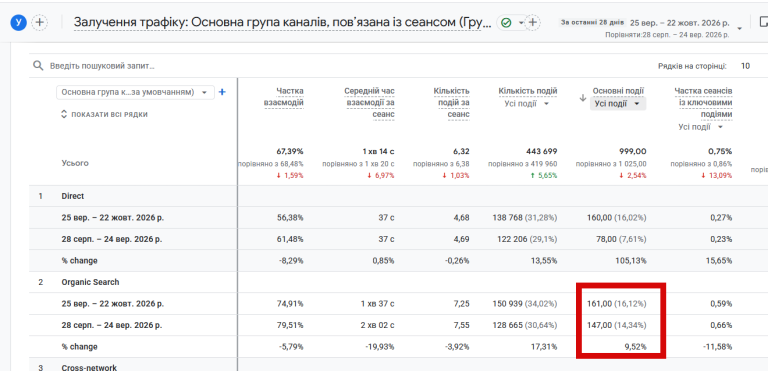The width and height of the screenshot is (768, 371).
Task: Click the 'Кількість подій' column header
Action: click(528, 91)
